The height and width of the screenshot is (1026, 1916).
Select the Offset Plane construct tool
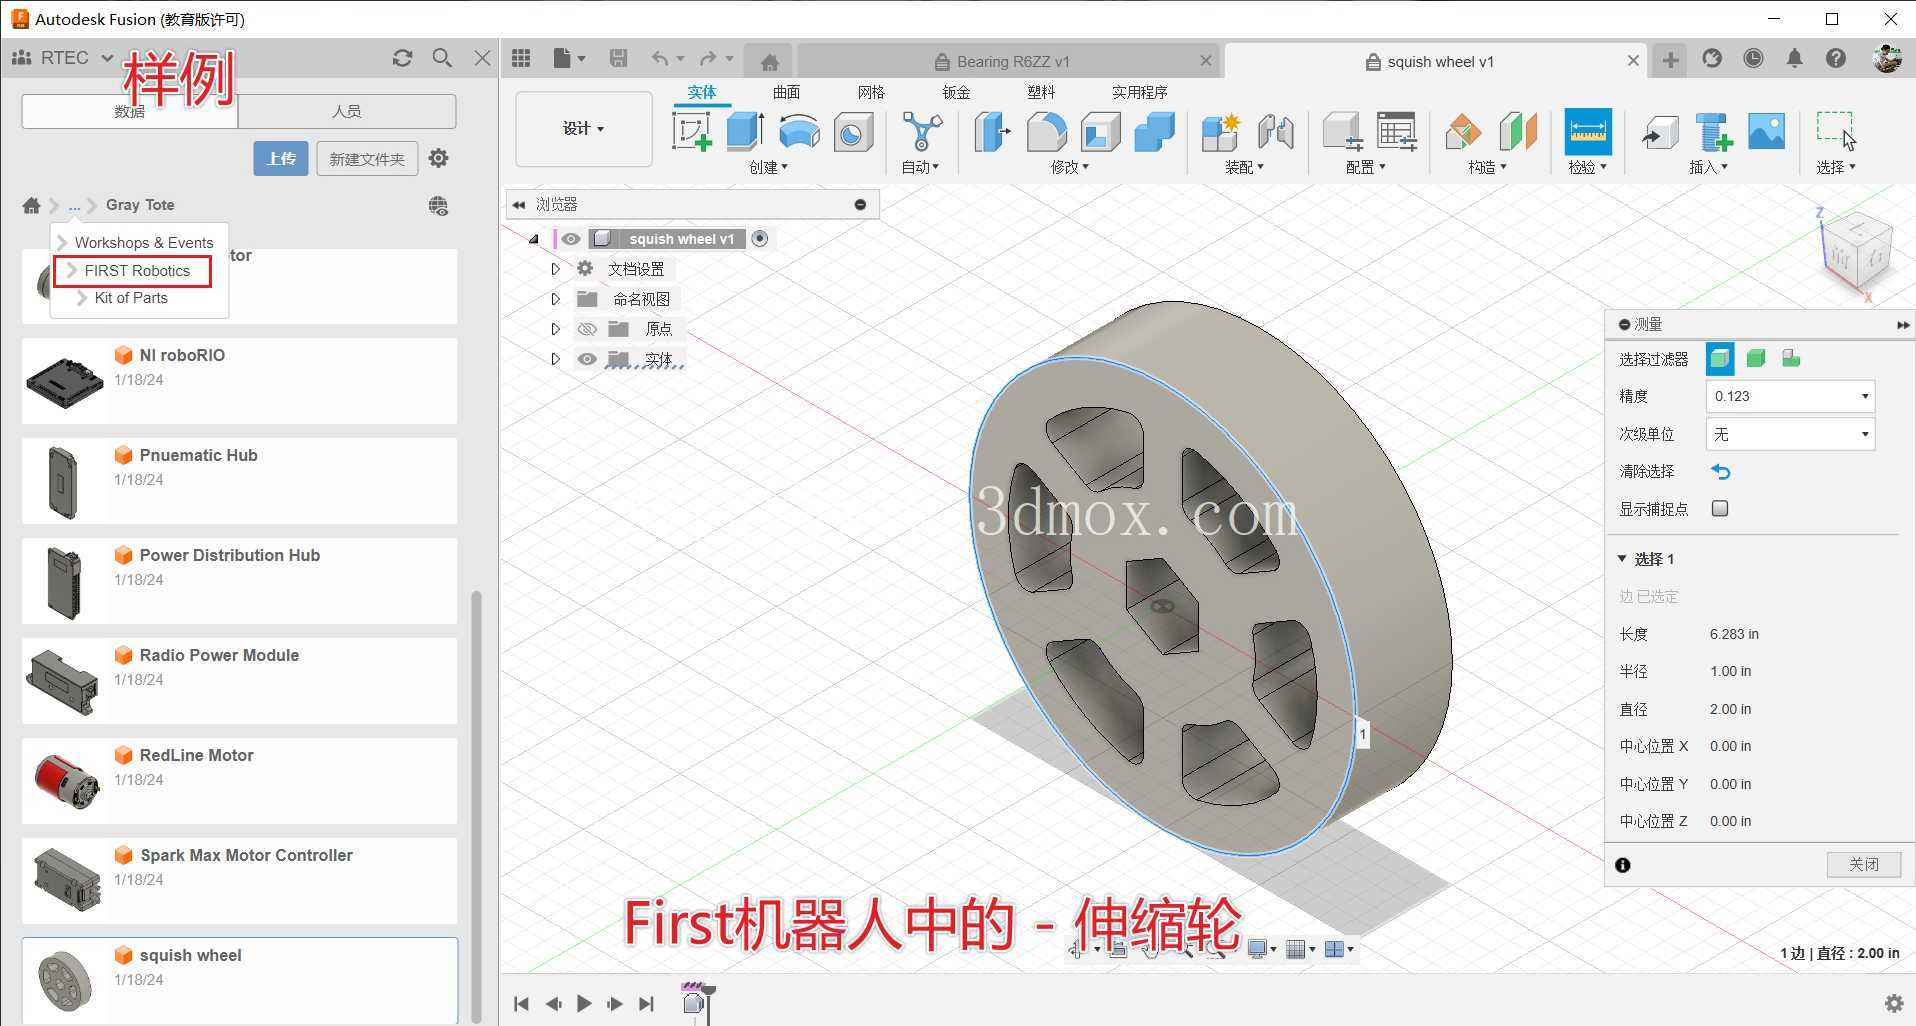pyautogui.click(x=1463, y=132)
